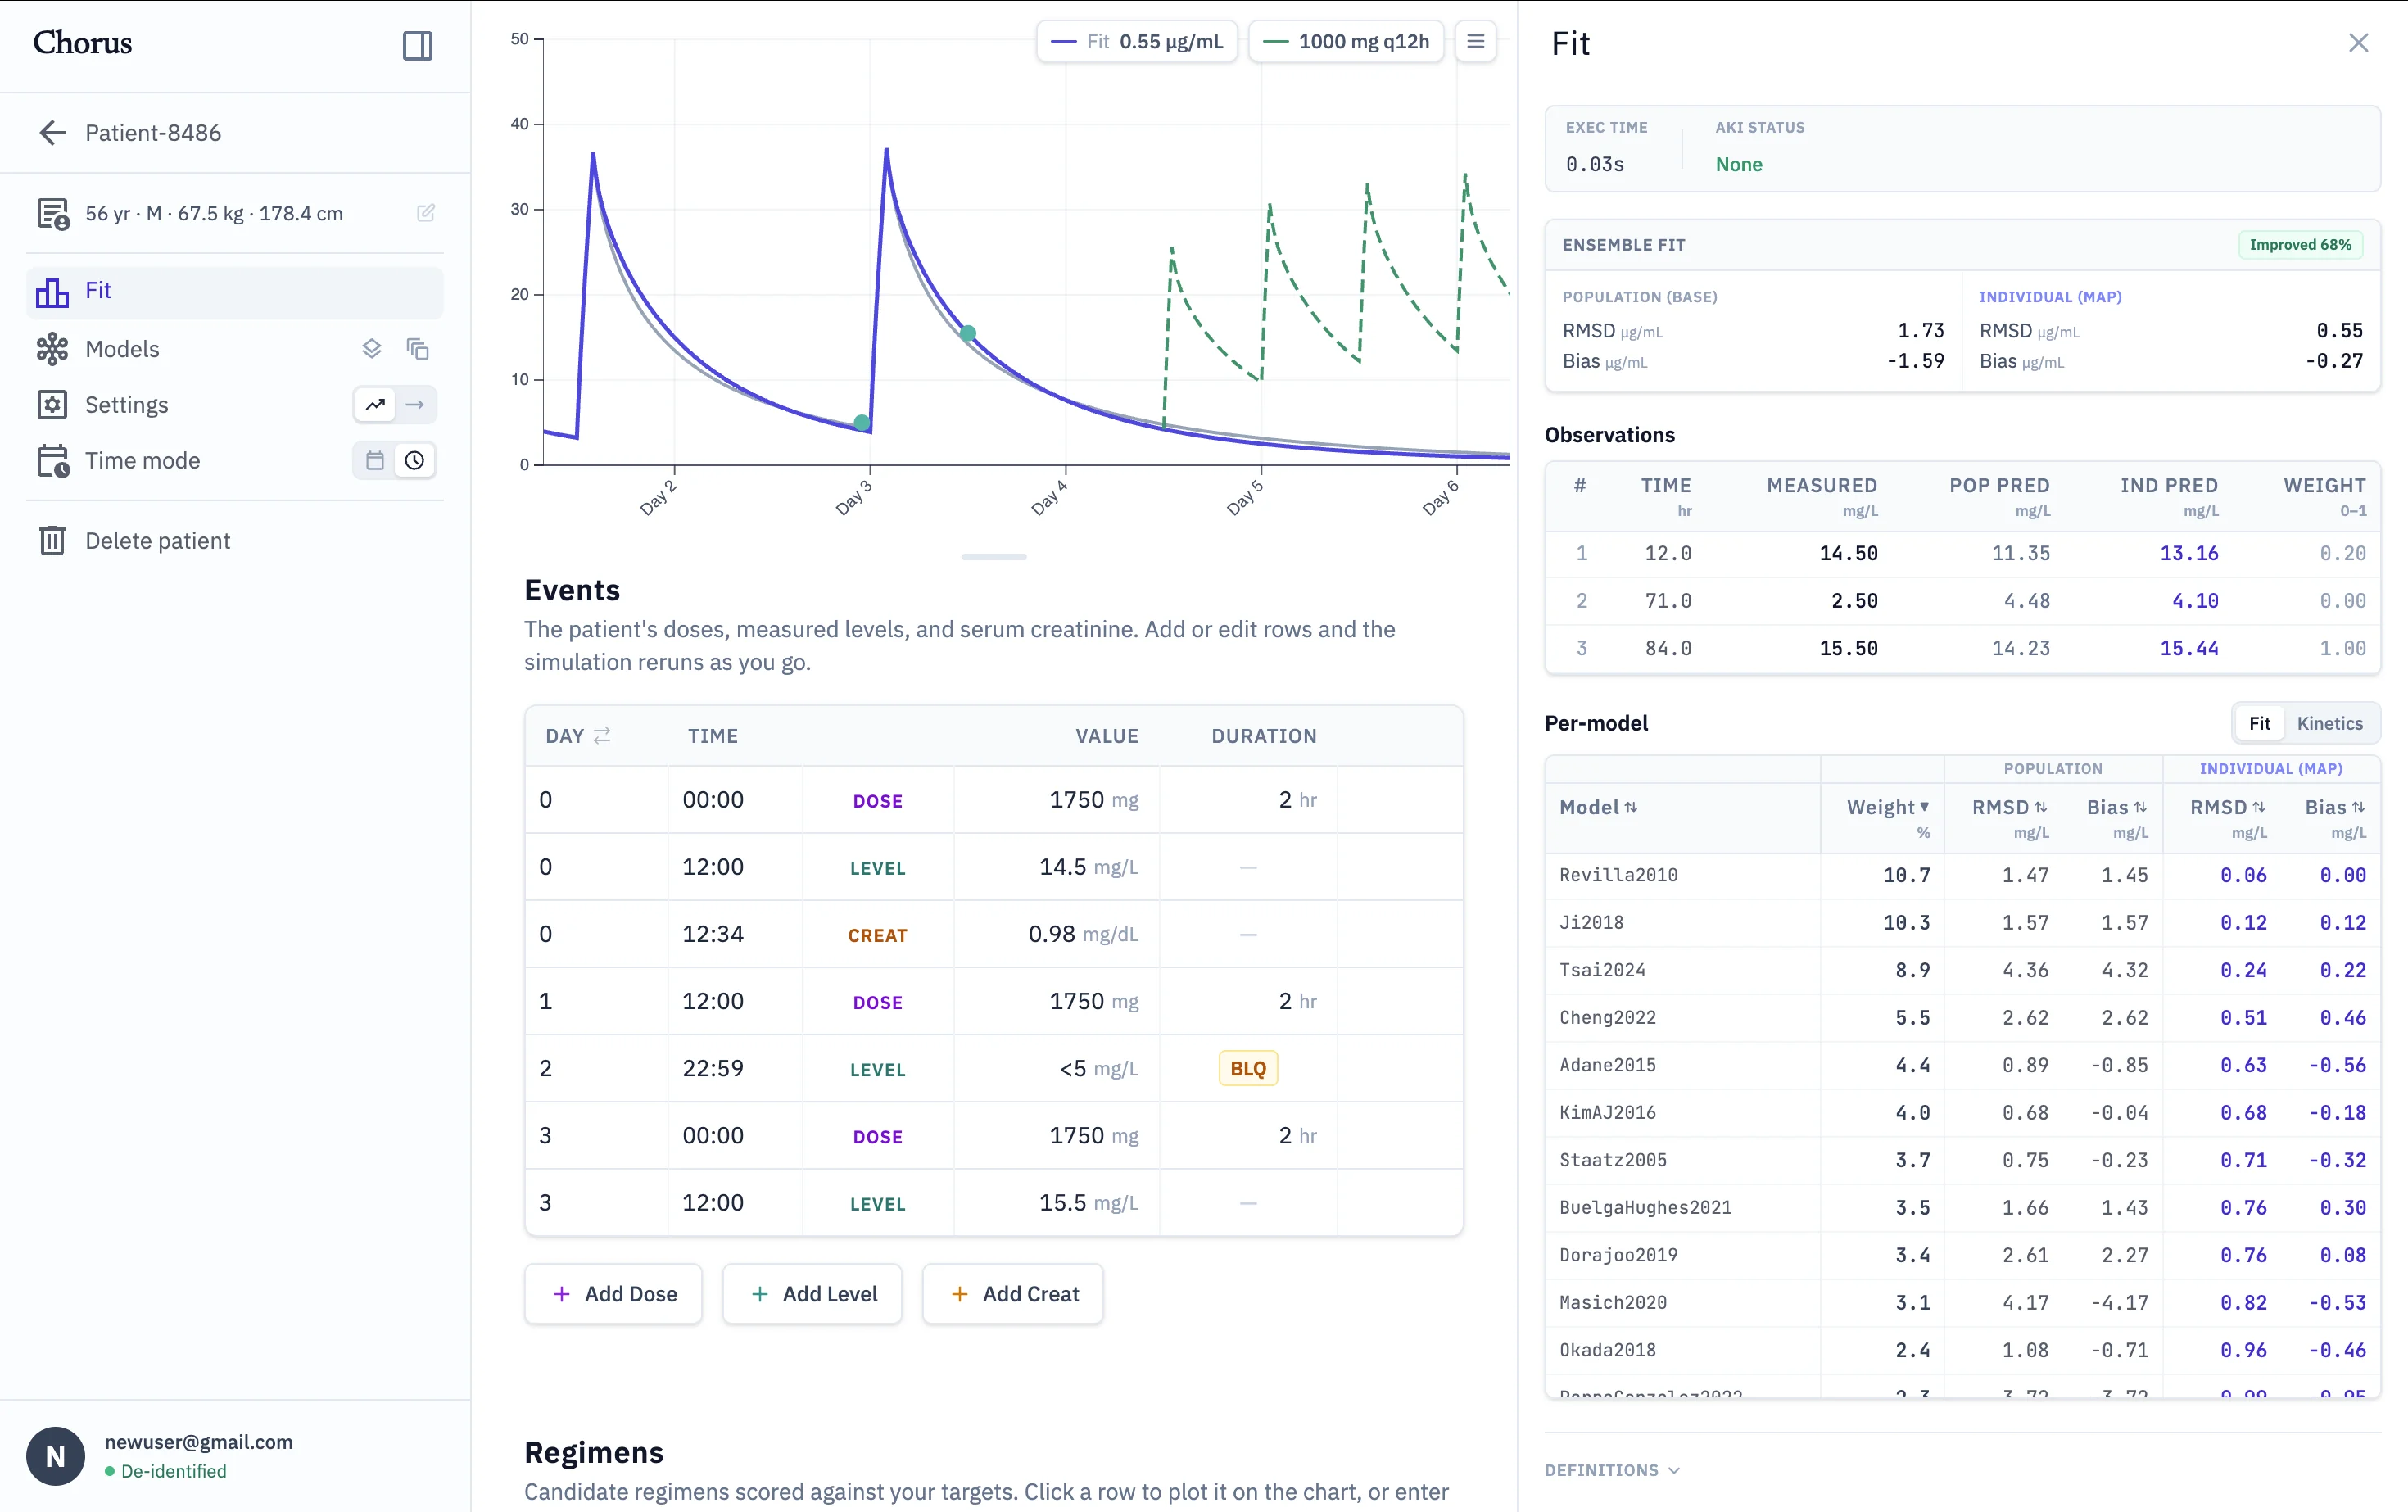Screen dimensions: 2408x1512
Task: Toggle the Fit 0.55 µg/mL legend
Action: click(1137, 42)
